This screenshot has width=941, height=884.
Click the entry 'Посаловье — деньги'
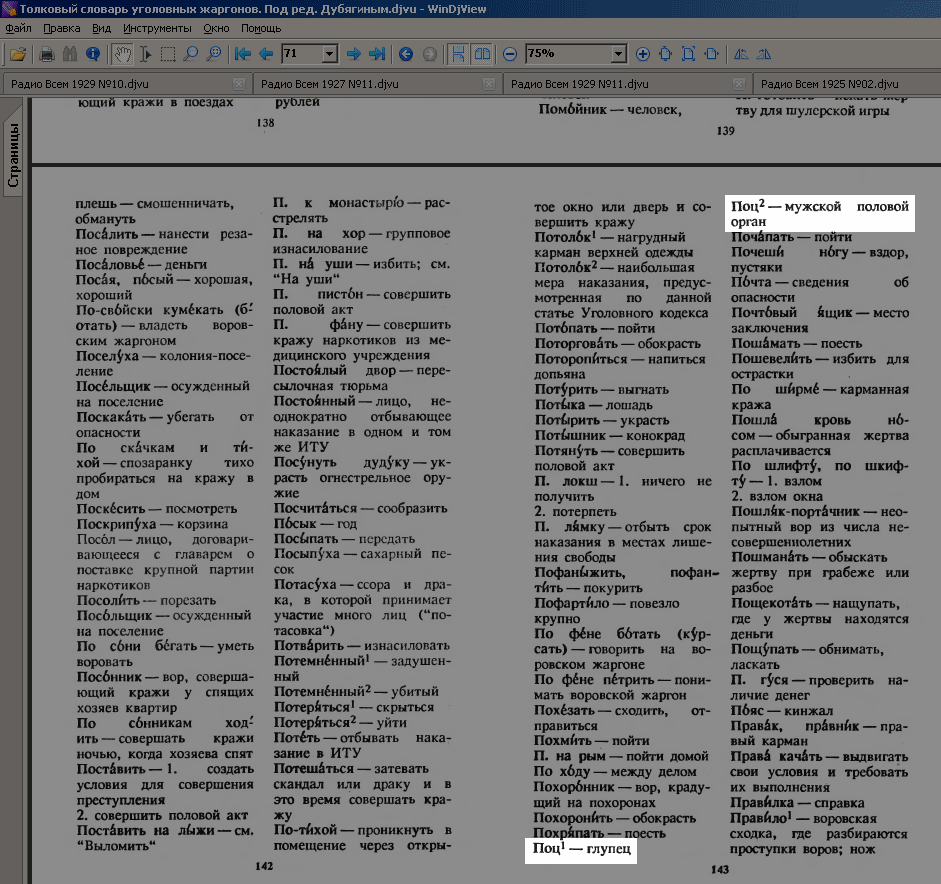141,265
